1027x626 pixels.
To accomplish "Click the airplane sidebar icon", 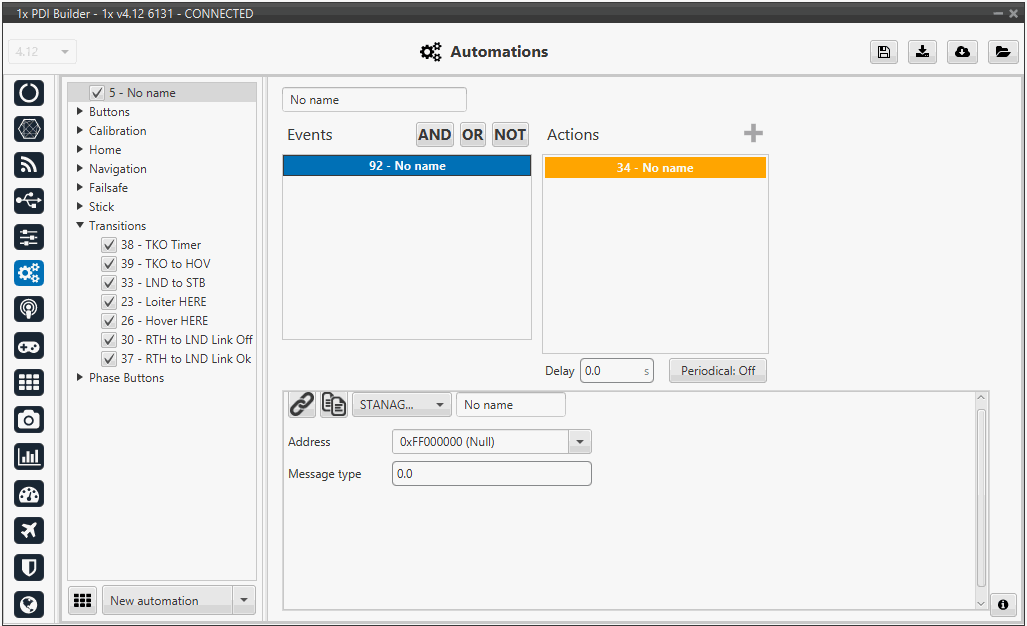I will (x=29, y=530).
